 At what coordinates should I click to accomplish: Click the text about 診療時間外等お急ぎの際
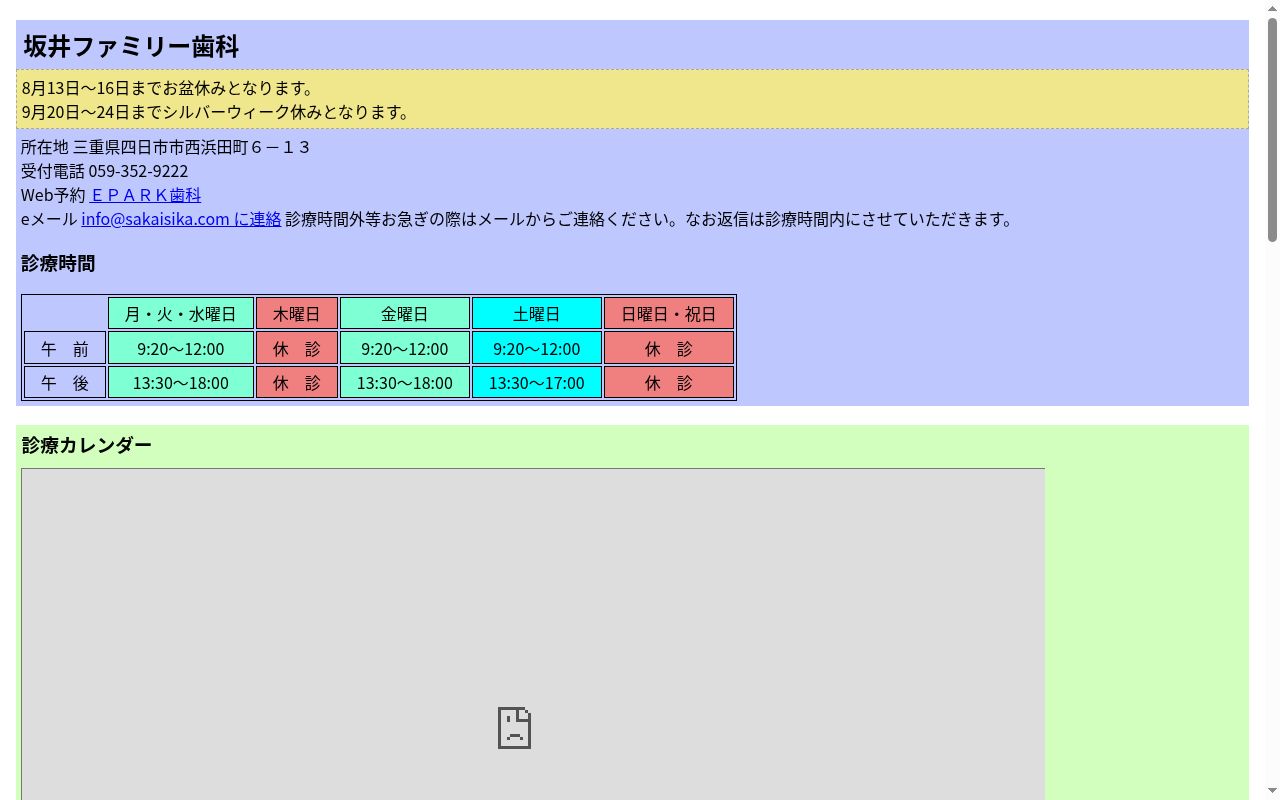(x=650, y=219)
